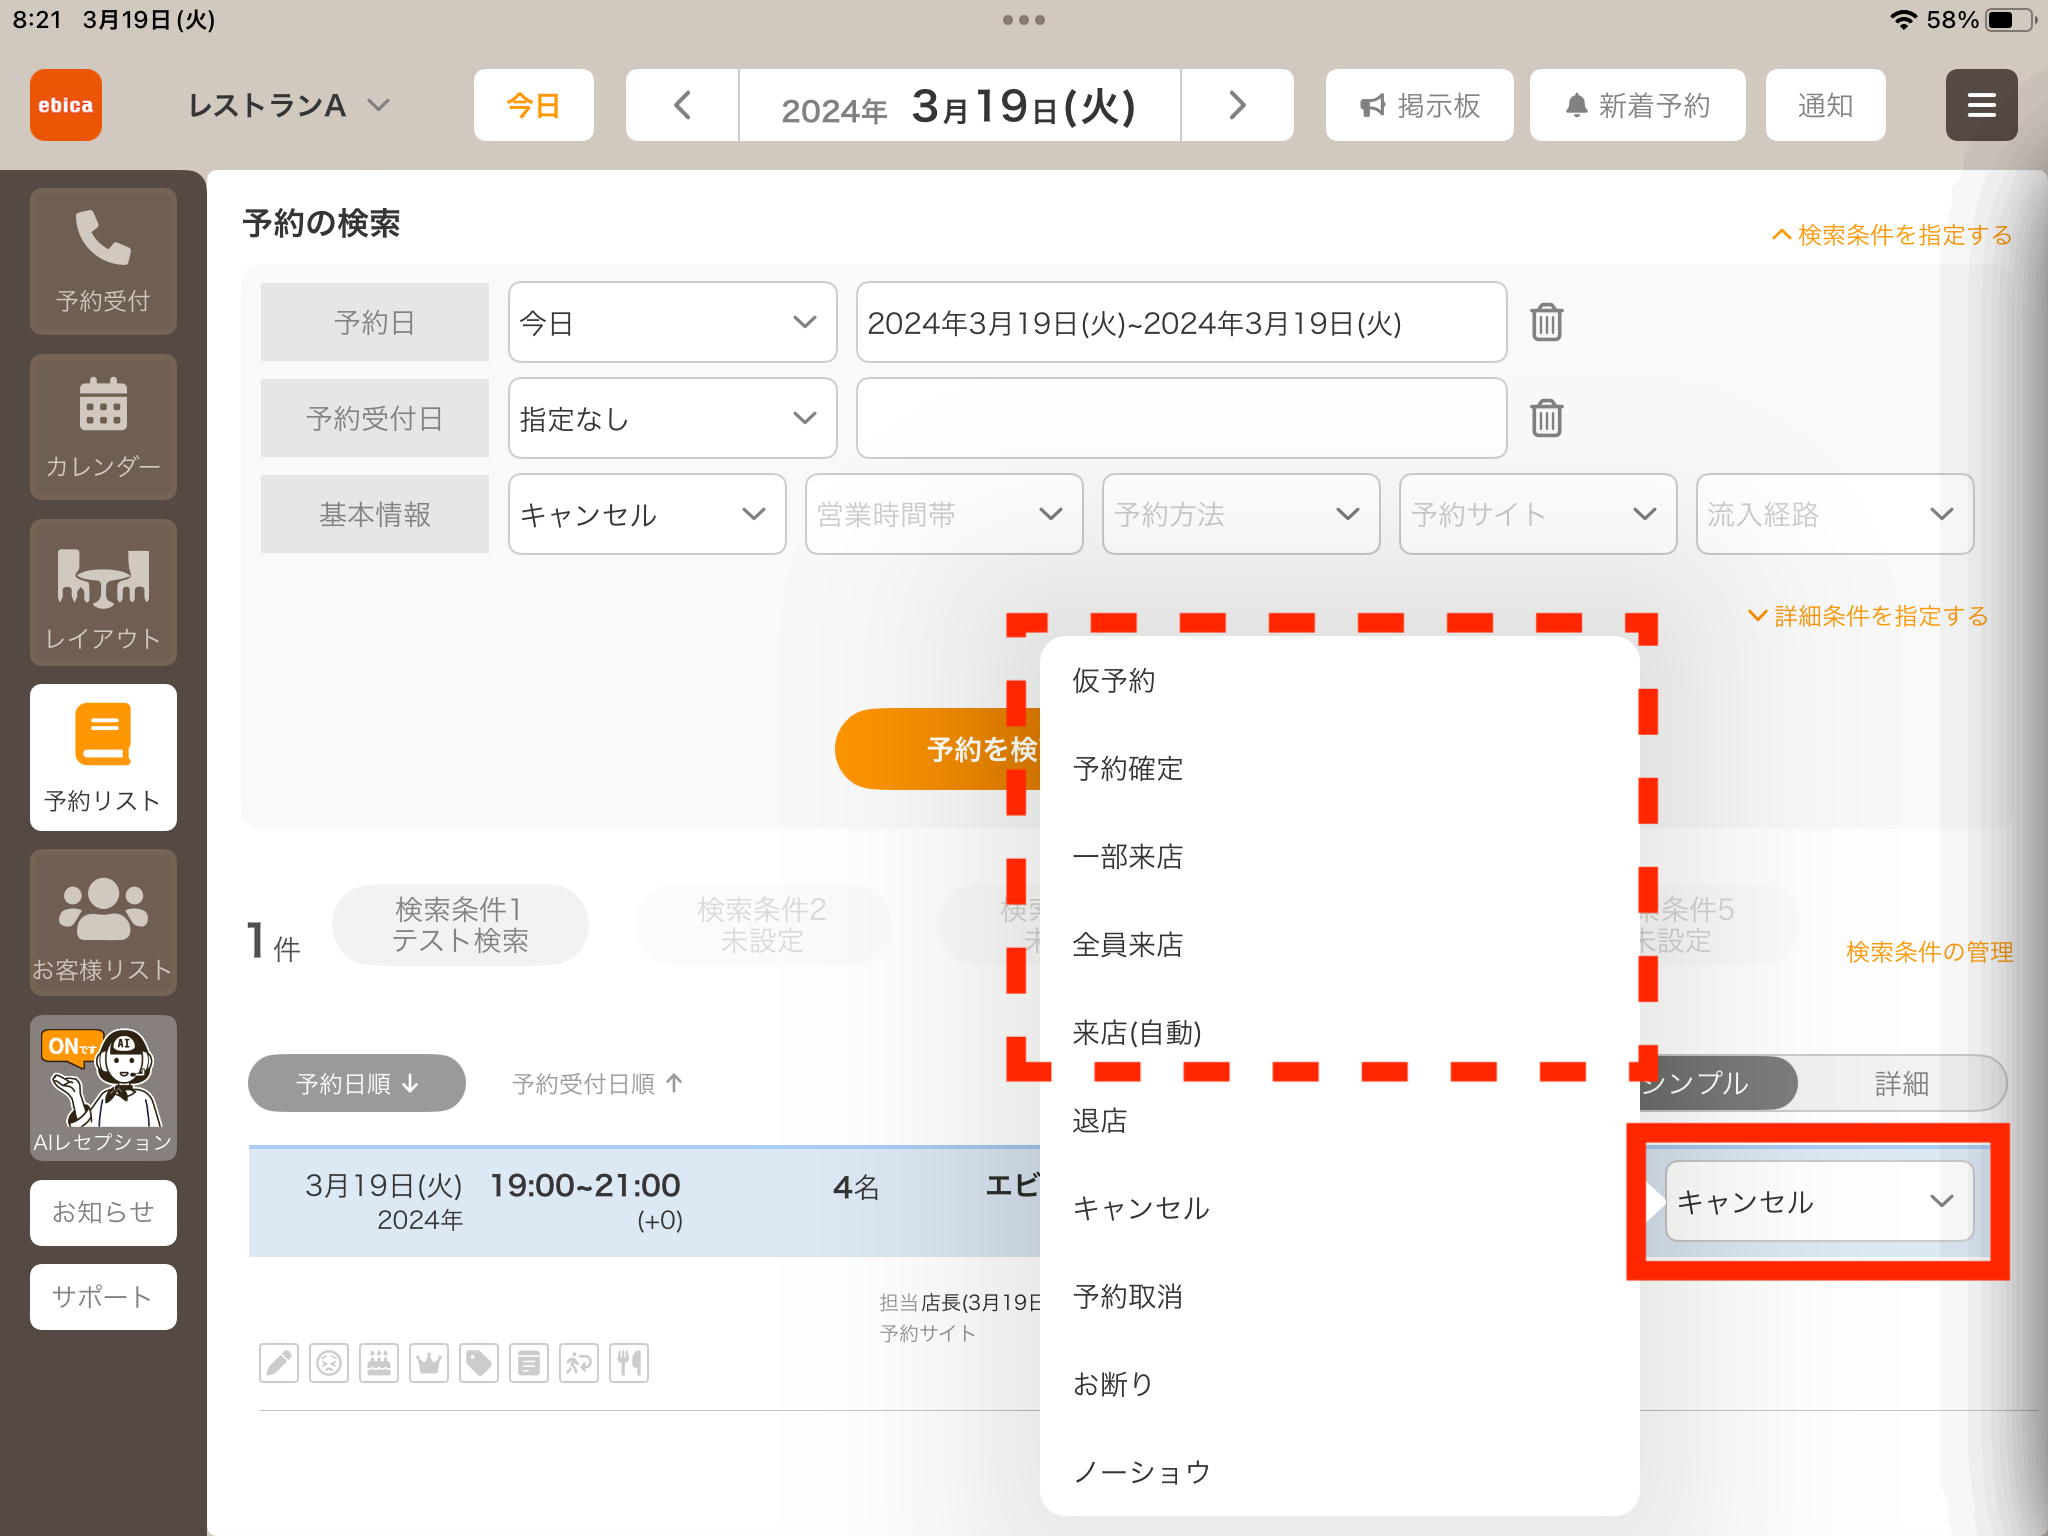Open the レストランA store selector

289,105
